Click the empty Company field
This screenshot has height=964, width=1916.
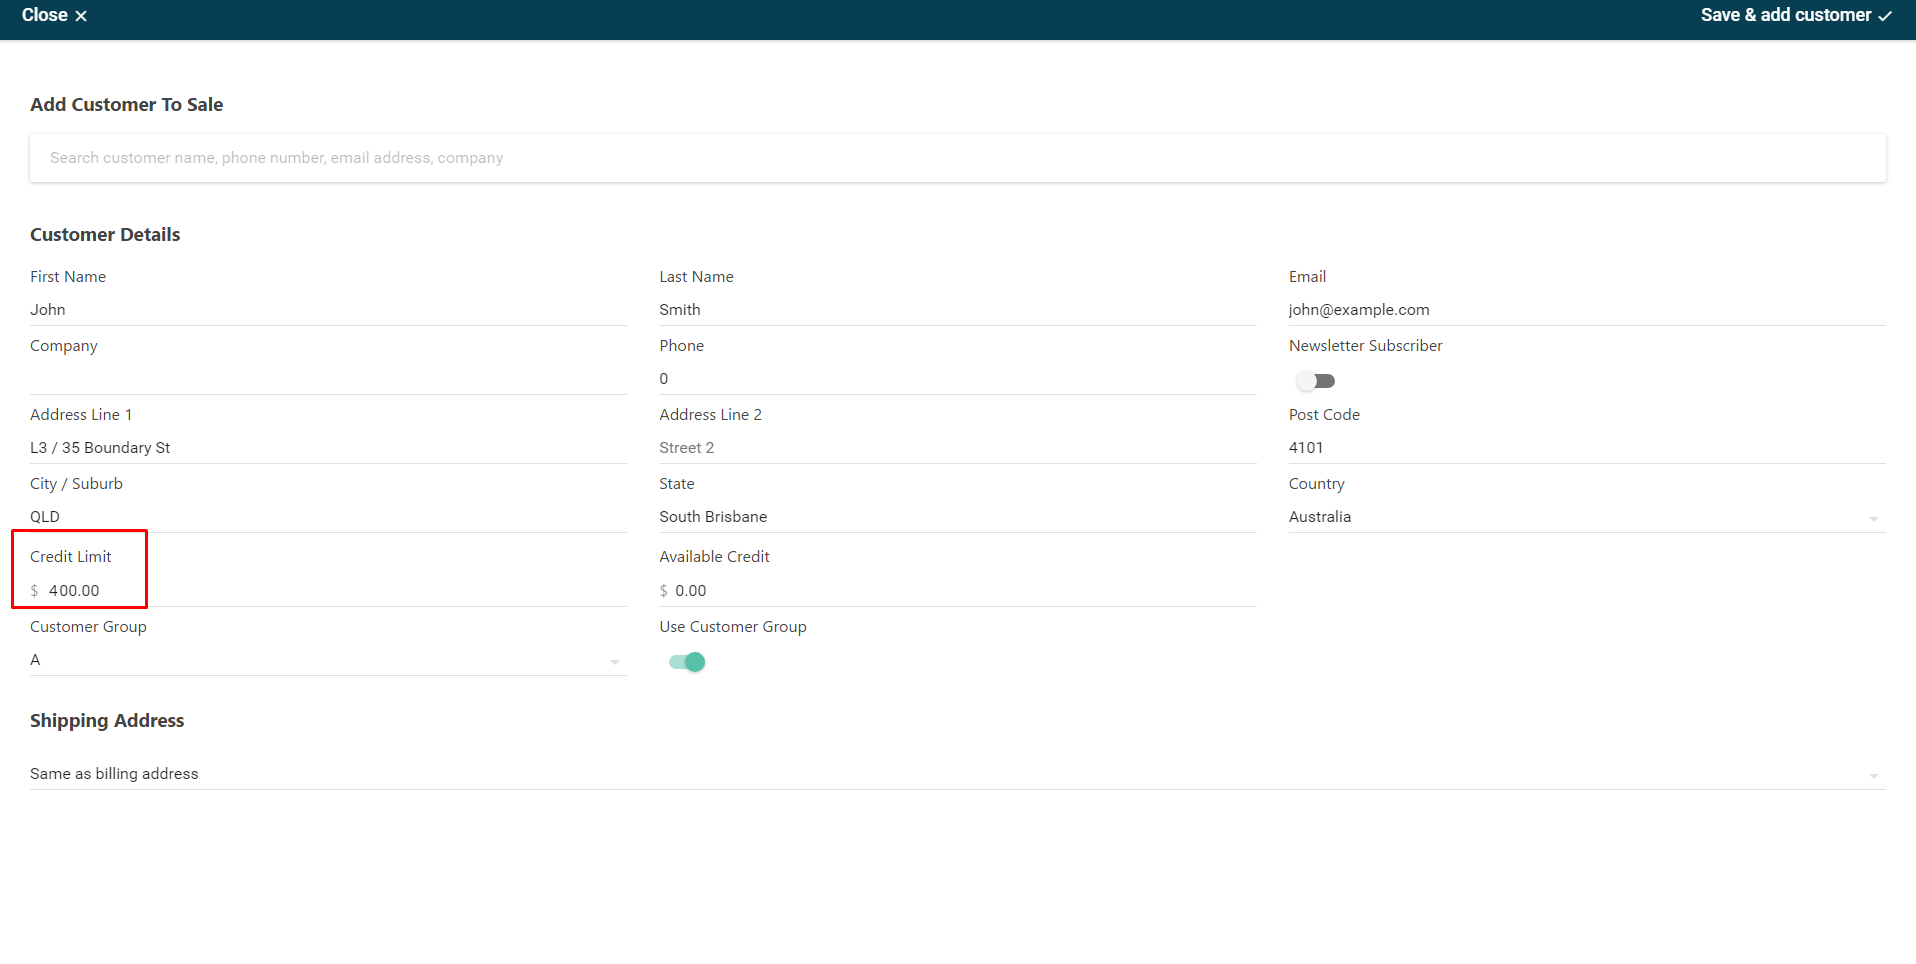(328, 379)
